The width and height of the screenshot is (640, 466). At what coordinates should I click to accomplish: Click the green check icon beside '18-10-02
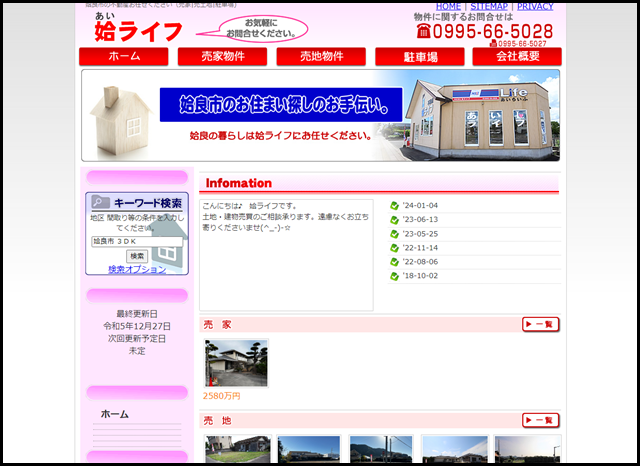[x=394, y=276]
